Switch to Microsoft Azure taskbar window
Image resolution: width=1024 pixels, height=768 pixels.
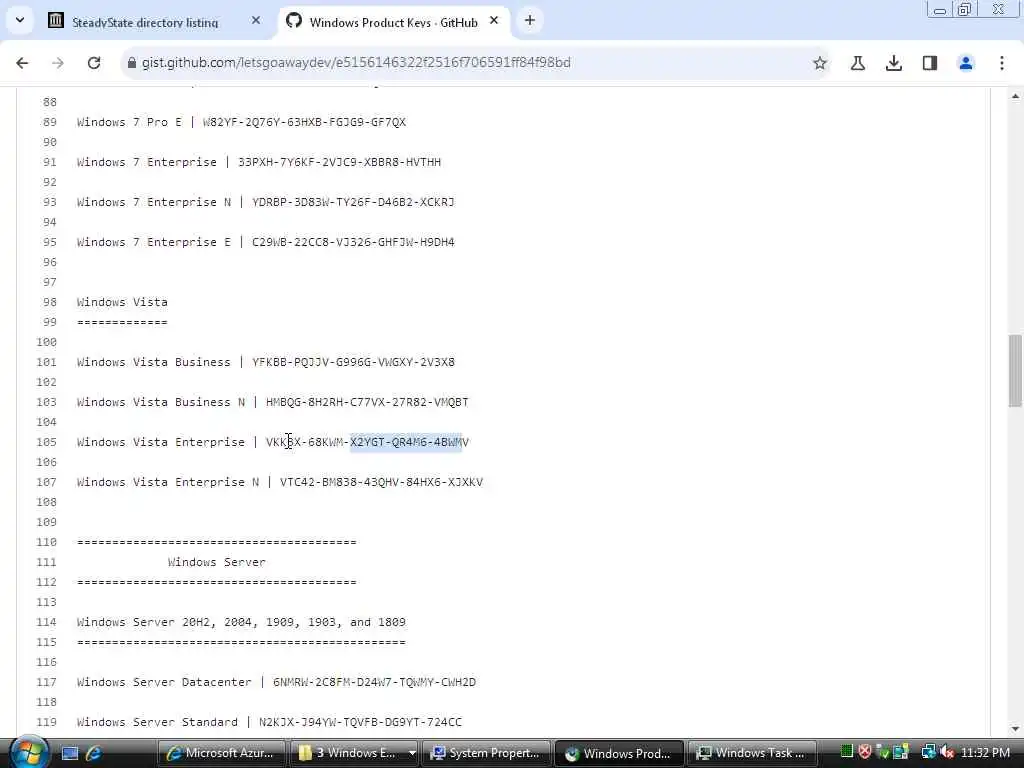tap(222, 753)
